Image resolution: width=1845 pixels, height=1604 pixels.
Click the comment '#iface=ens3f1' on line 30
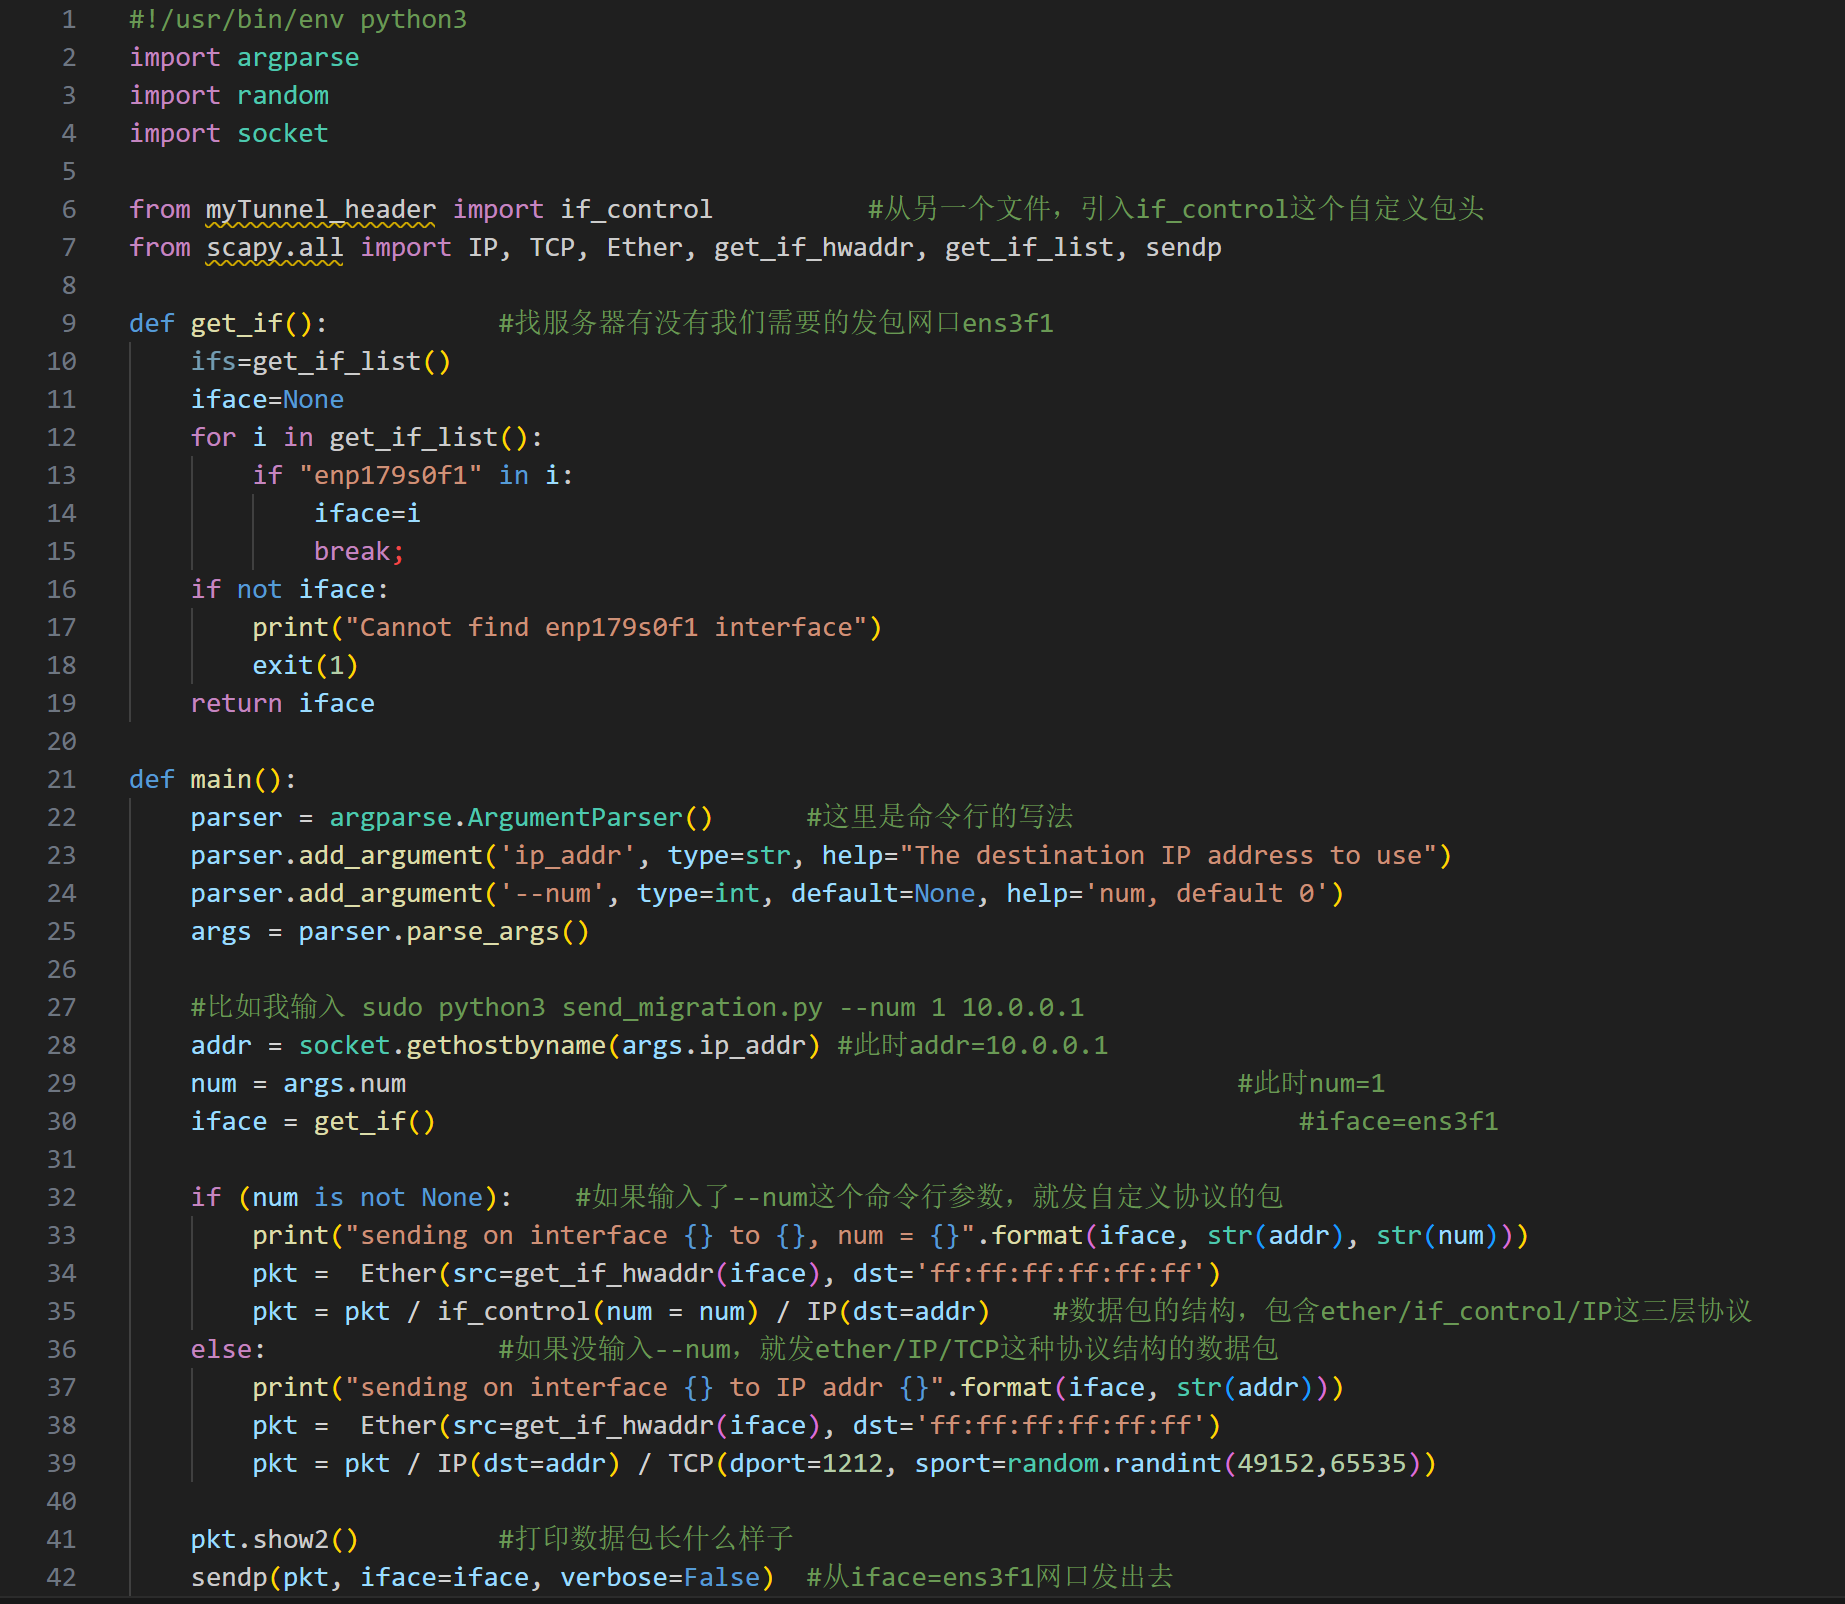[x=1399, y=1122]
